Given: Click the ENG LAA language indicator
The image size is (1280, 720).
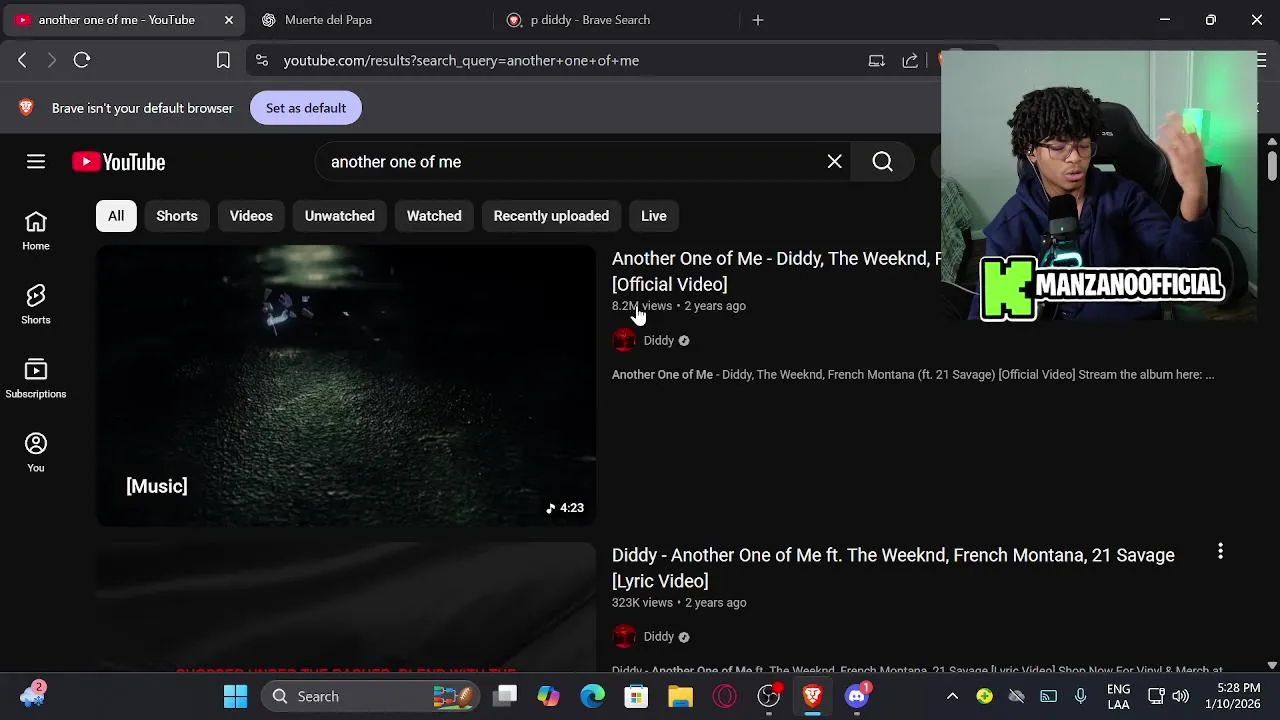Looking at the screenshot, I should point(1119,696).
